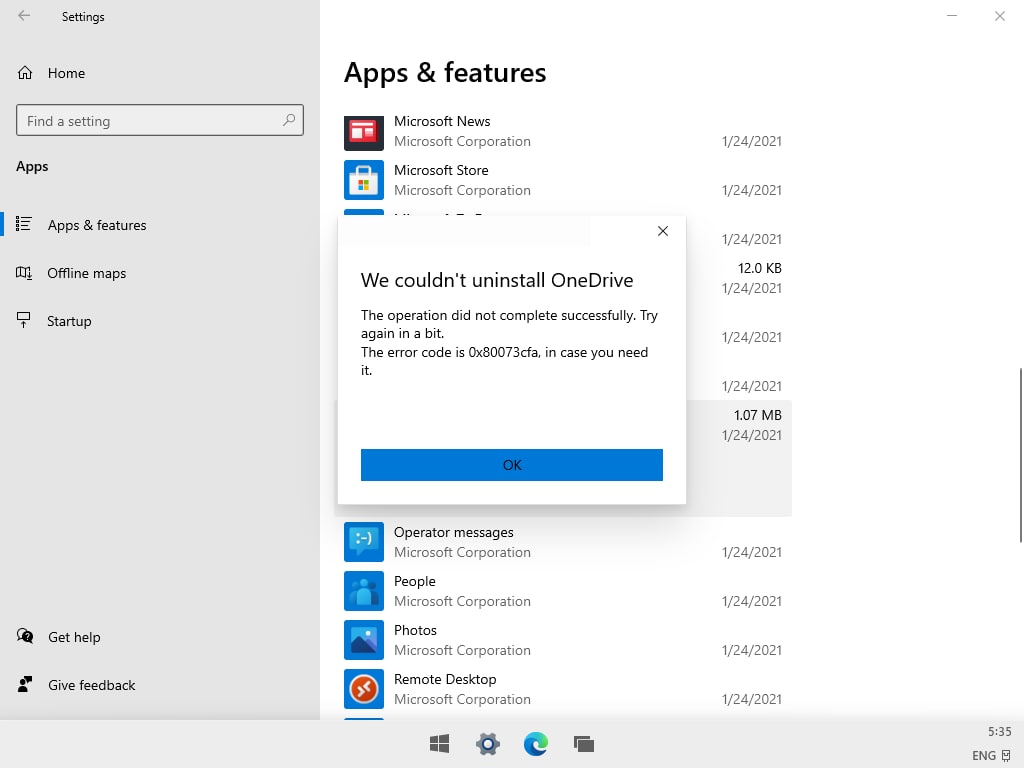Open Task View on the taskbar
The height and width of the screenshot is (768, 1024).
[584, 744]
